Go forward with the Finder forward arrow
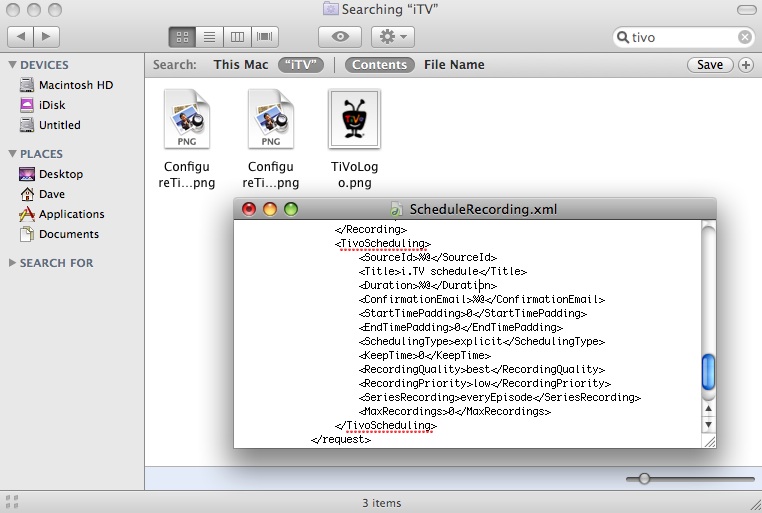The width and height of the screenshot is (762, 513). (47, 37)
